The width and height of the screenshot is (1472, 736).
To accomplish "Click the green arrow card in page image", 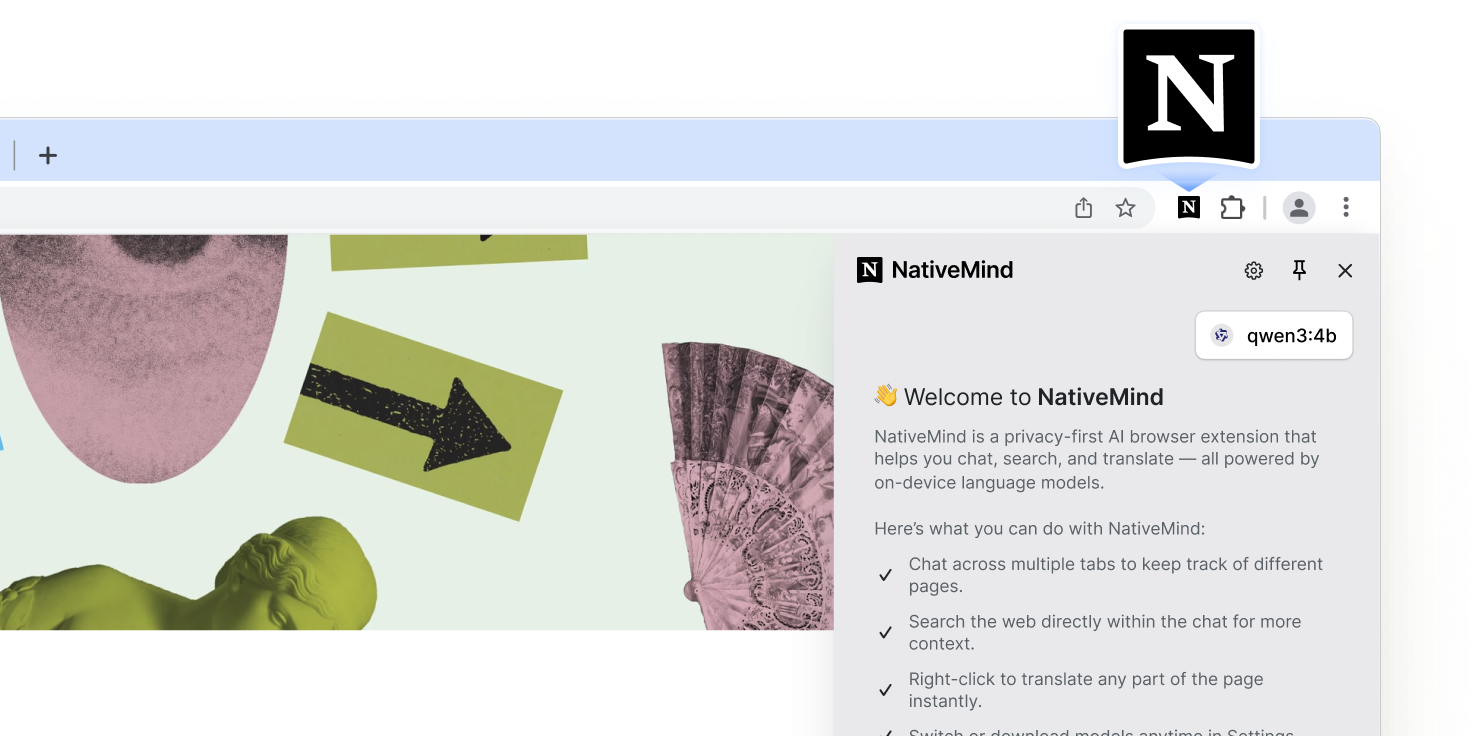I will click(423, 416).
